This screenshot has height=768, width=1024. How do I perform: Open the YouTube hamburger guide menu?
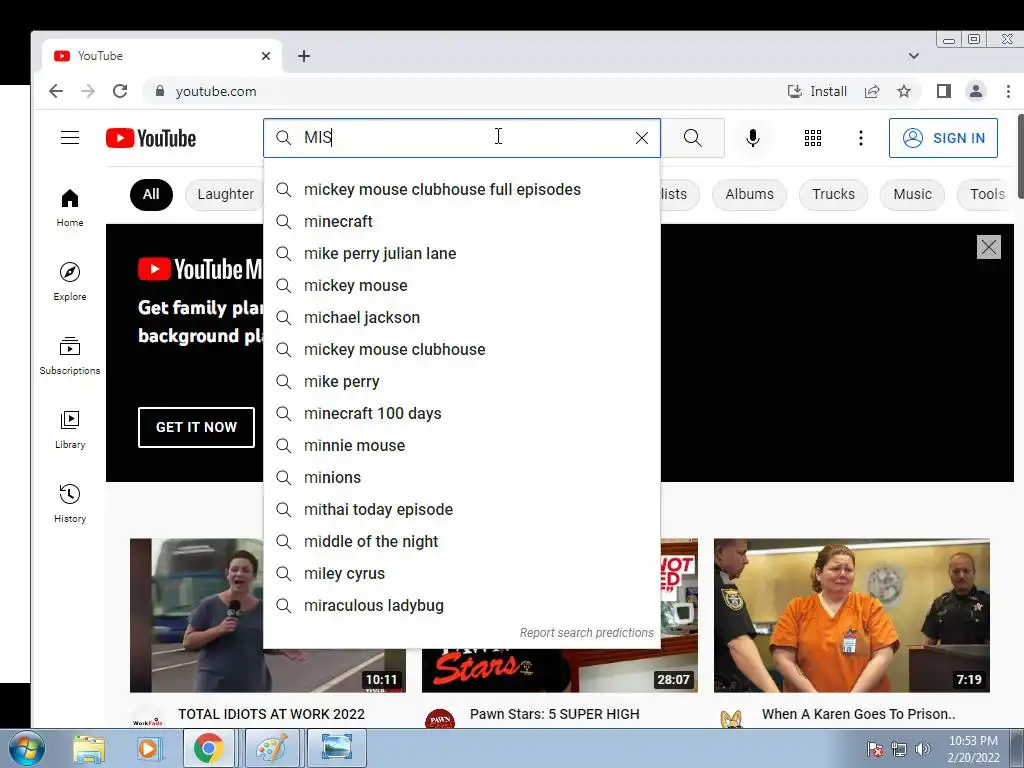click(70, 138)
